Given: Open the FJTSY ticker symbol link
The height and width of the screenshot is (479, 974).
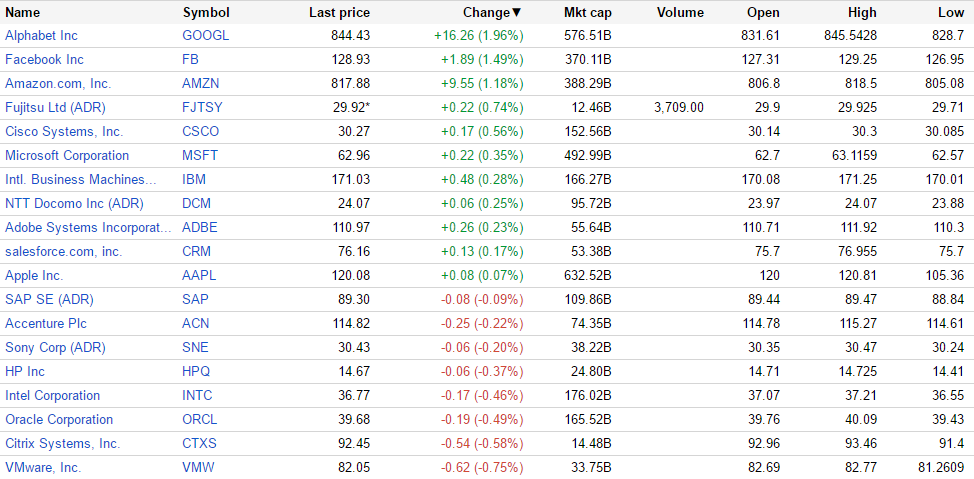Looking at the screenshot, I should click(203, 107).
